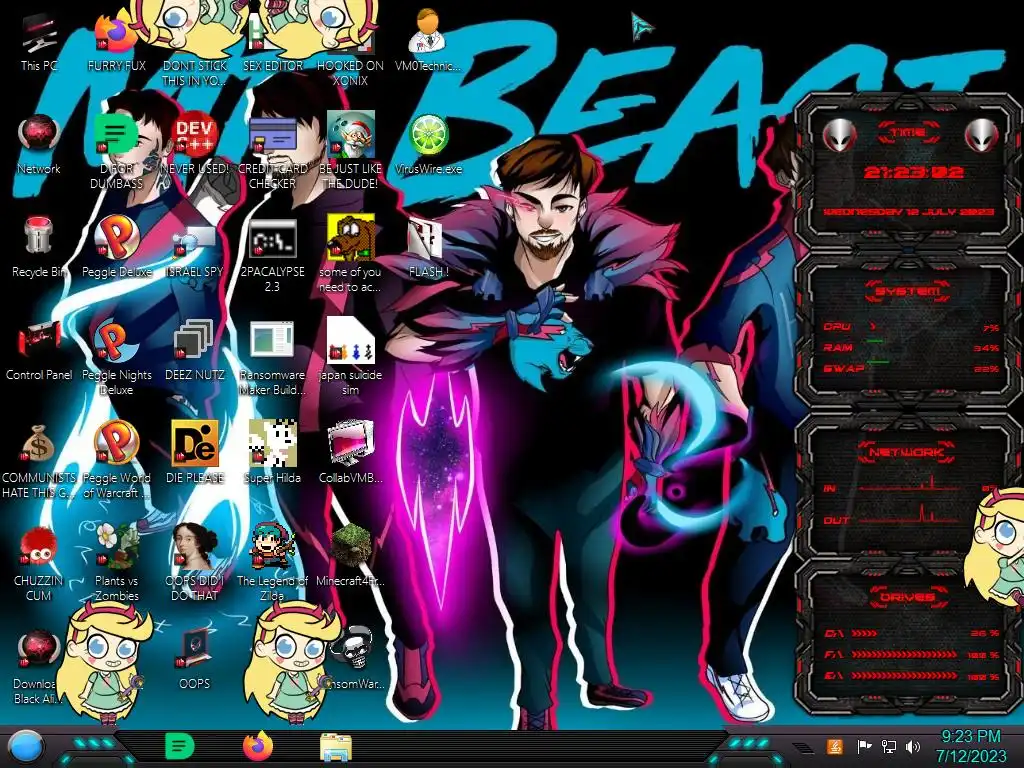1024x768 pixels.
Task: Launch Super Hilda
Action: [272, 444]
